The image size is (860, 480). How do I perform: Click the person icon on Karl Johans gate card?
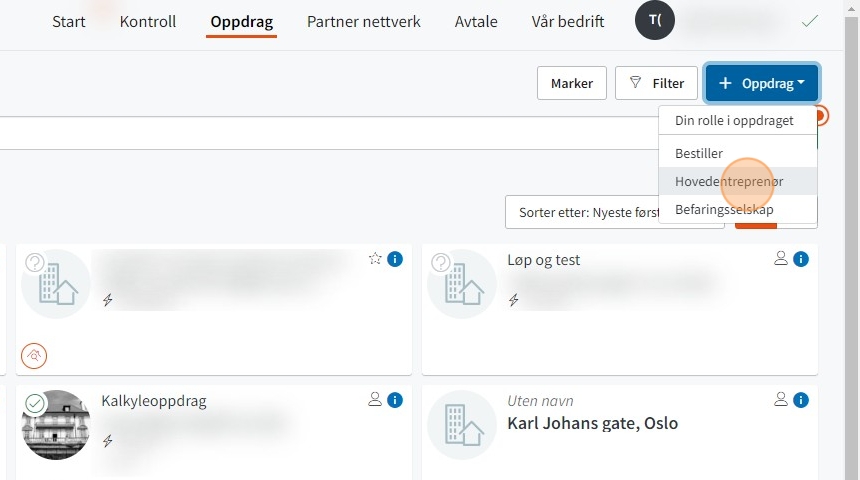[x=780, y=399]
